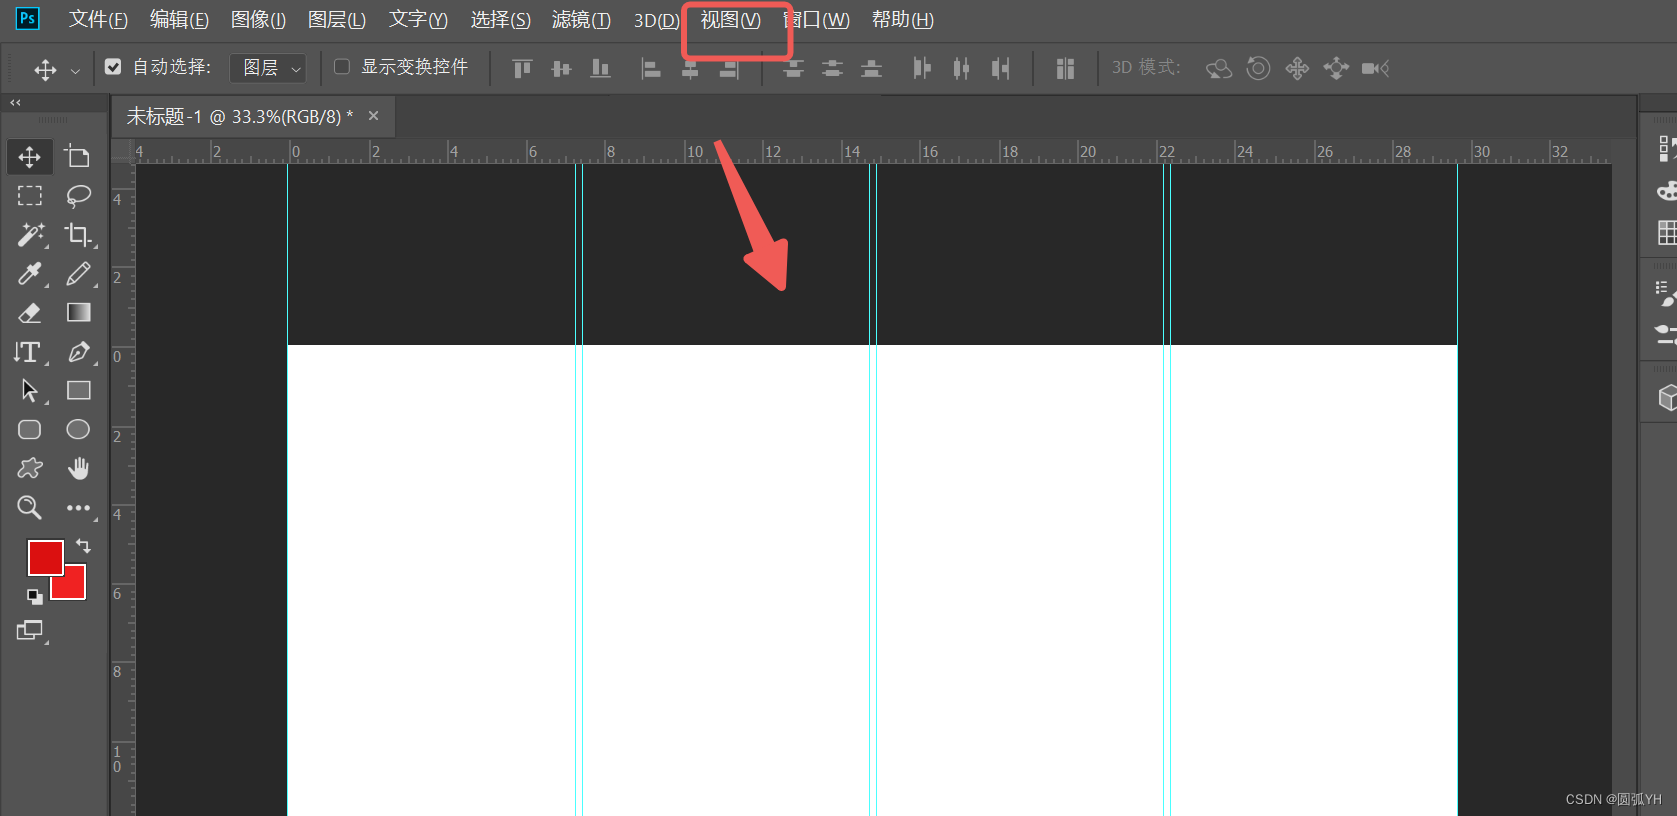
Task: Click distribute left edges icon
Action: pos(922,68)
